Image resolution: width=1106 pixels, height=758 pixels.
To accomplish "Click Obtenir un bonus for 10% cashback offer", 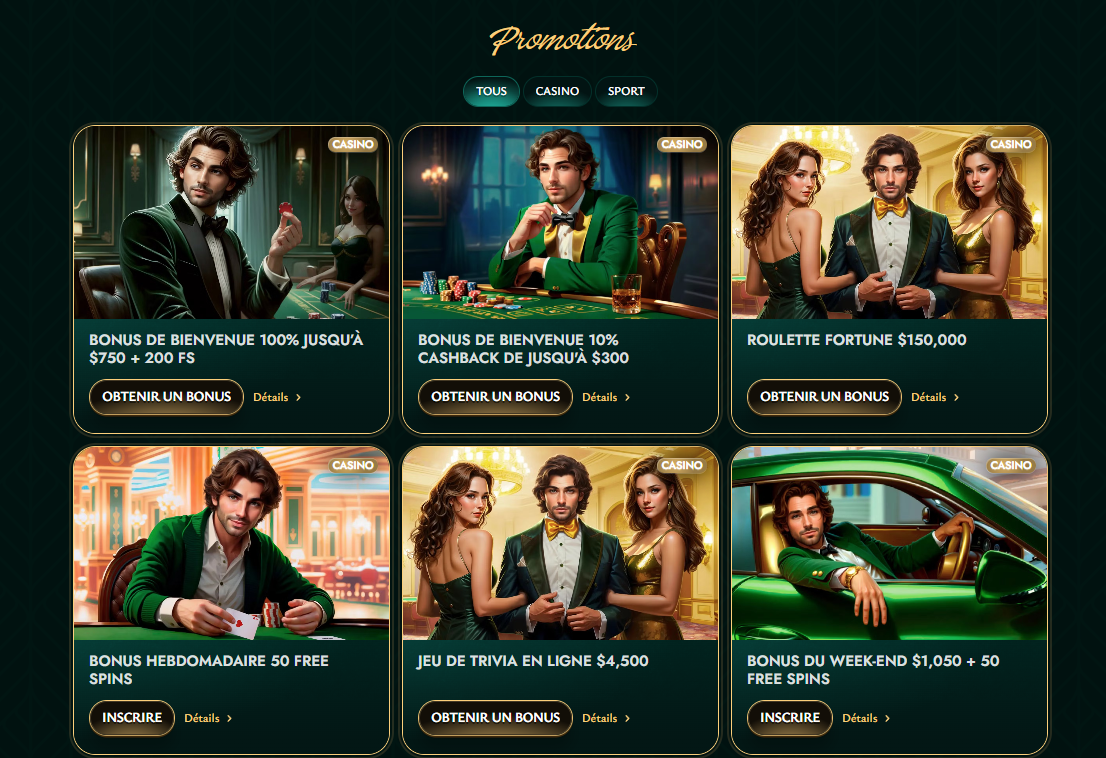I will tap(495, 397).
